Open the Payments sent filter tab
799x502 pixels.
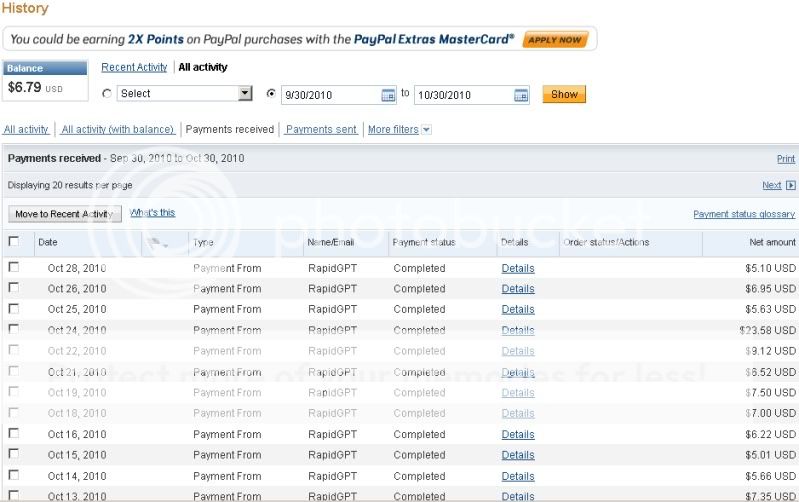[321, 130]
